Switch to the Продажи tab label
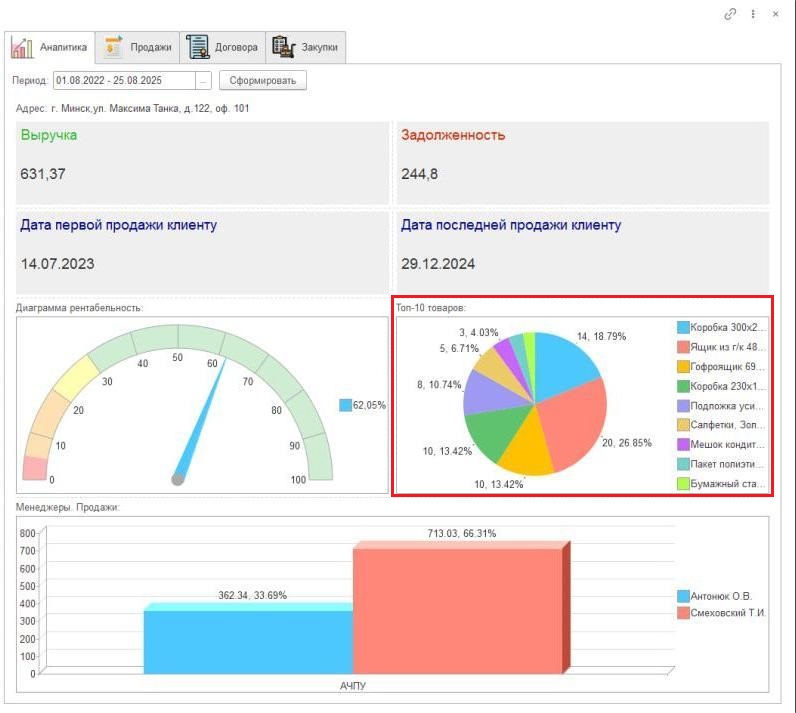The image size is (796, 713). click(x=151, y=47)
